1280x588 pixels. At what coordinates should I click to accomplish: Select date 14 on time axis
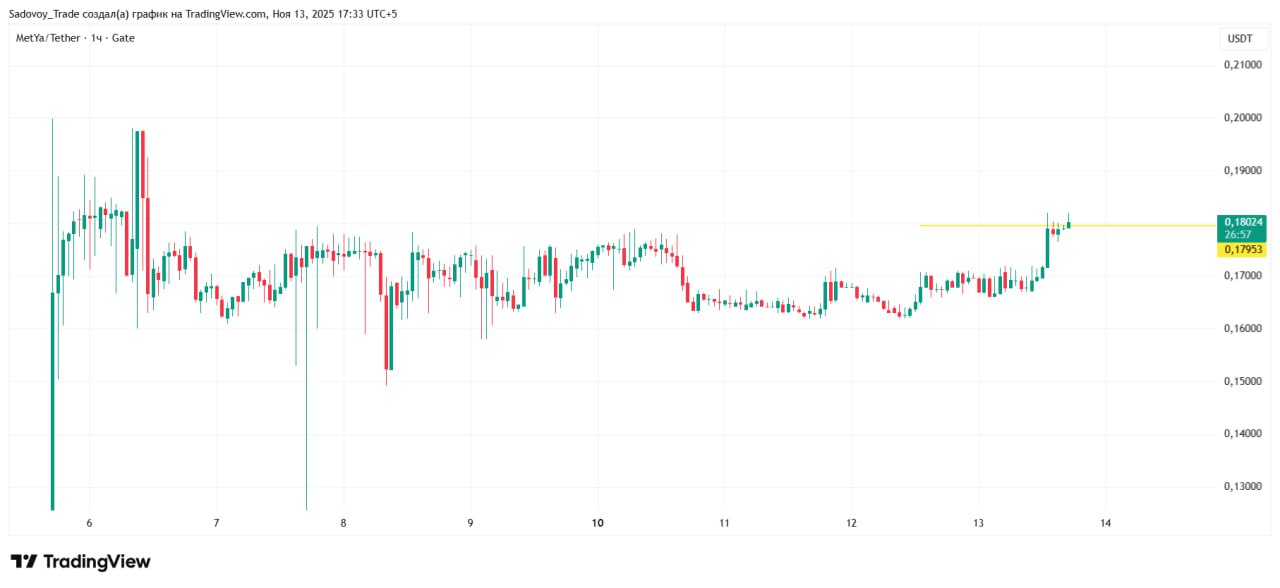pyautogui.click(x=1105, y=523)
